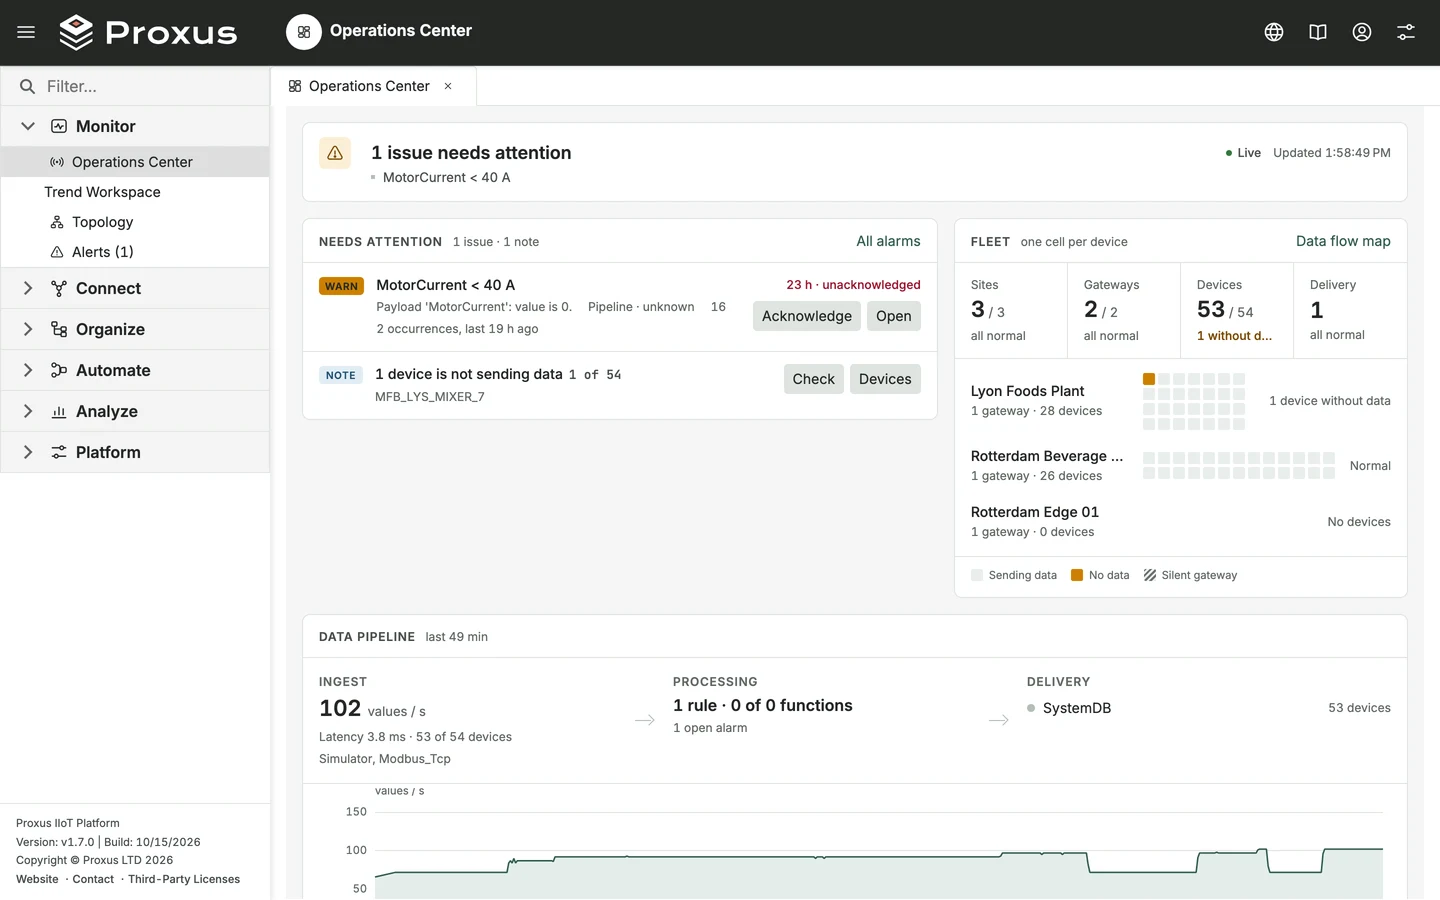1440x900 pixels.
Task: Click the Sites fleet summary cell
Action: 1011,310
